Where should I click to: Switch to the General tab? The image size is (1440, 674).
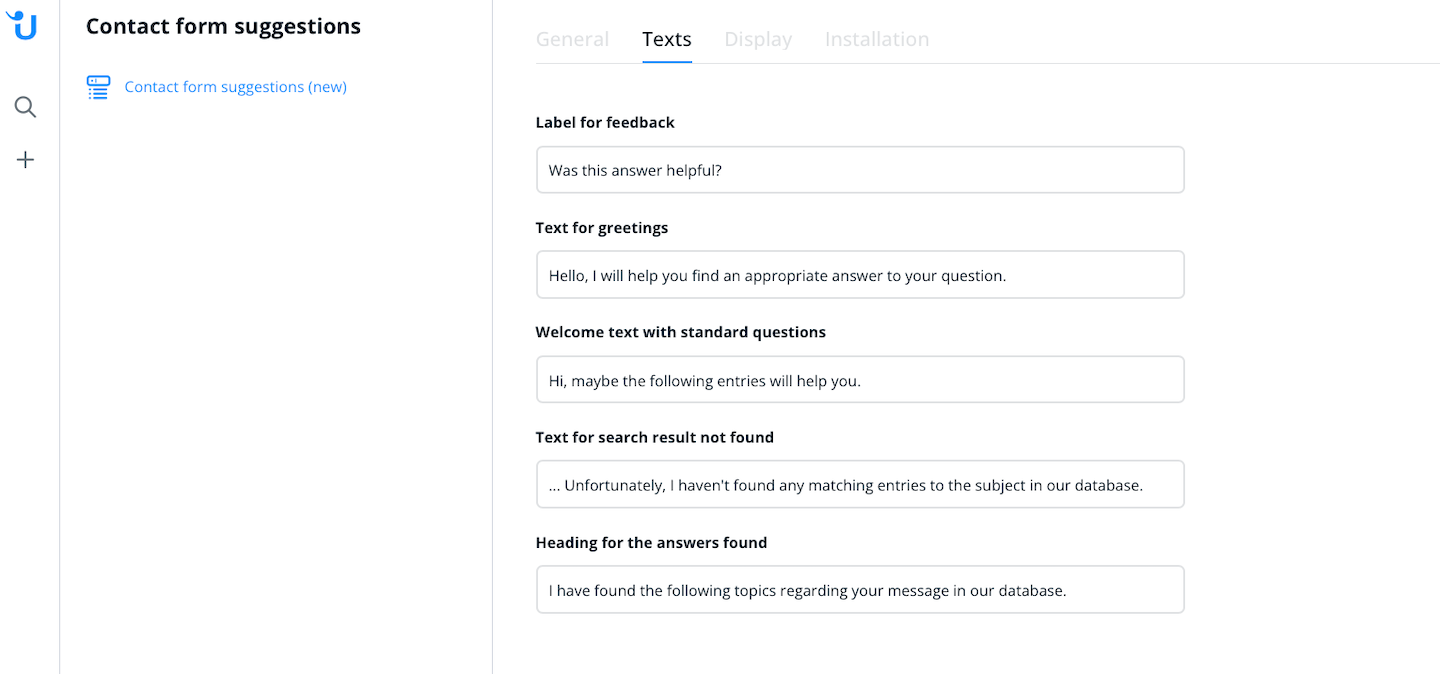(572, 39)
